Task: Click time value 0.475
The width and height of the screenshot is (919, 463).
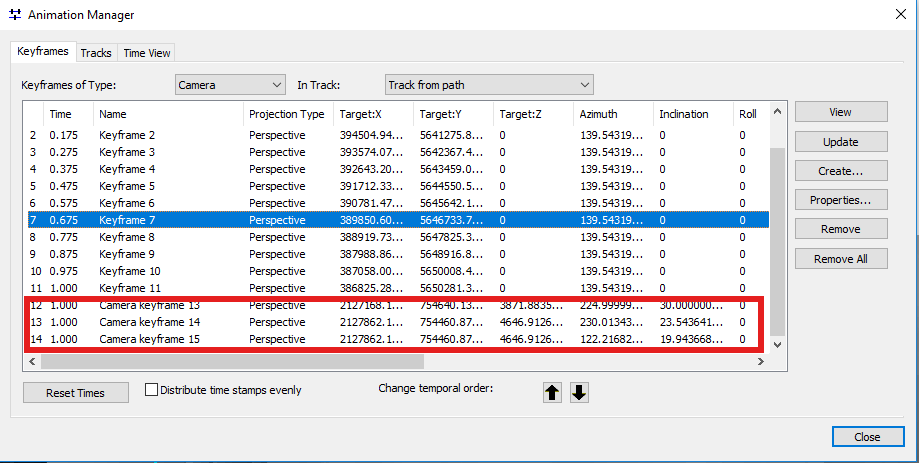Action: point(61,186)
